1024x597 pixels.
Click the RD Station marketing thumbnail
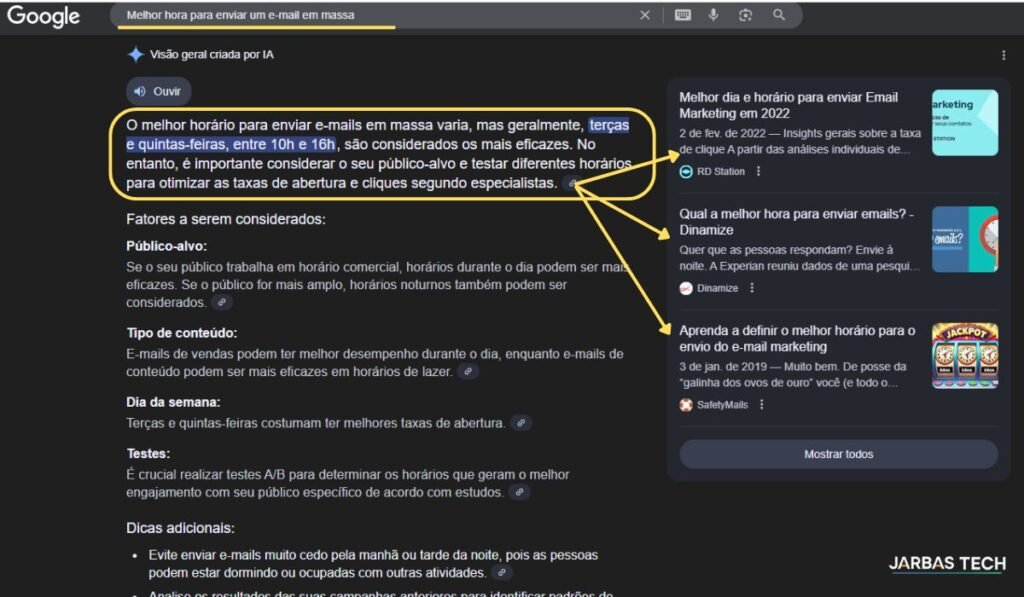point(965,123)
